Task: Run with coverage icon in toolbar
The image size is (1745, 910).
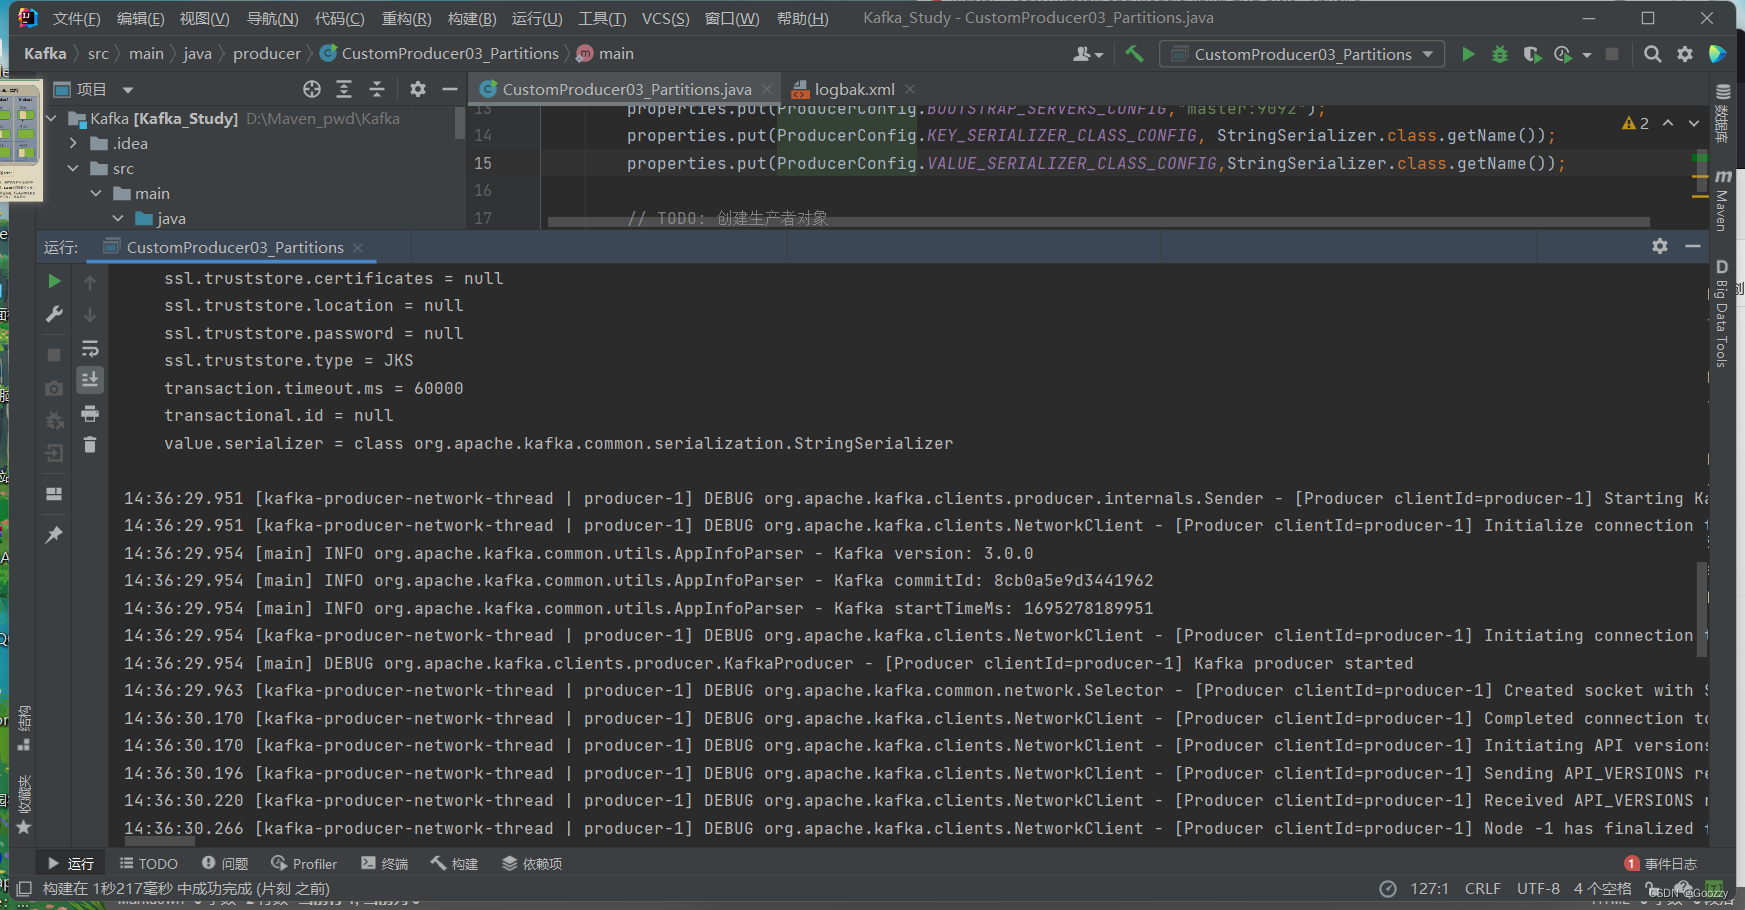Action: [1531, 54]
